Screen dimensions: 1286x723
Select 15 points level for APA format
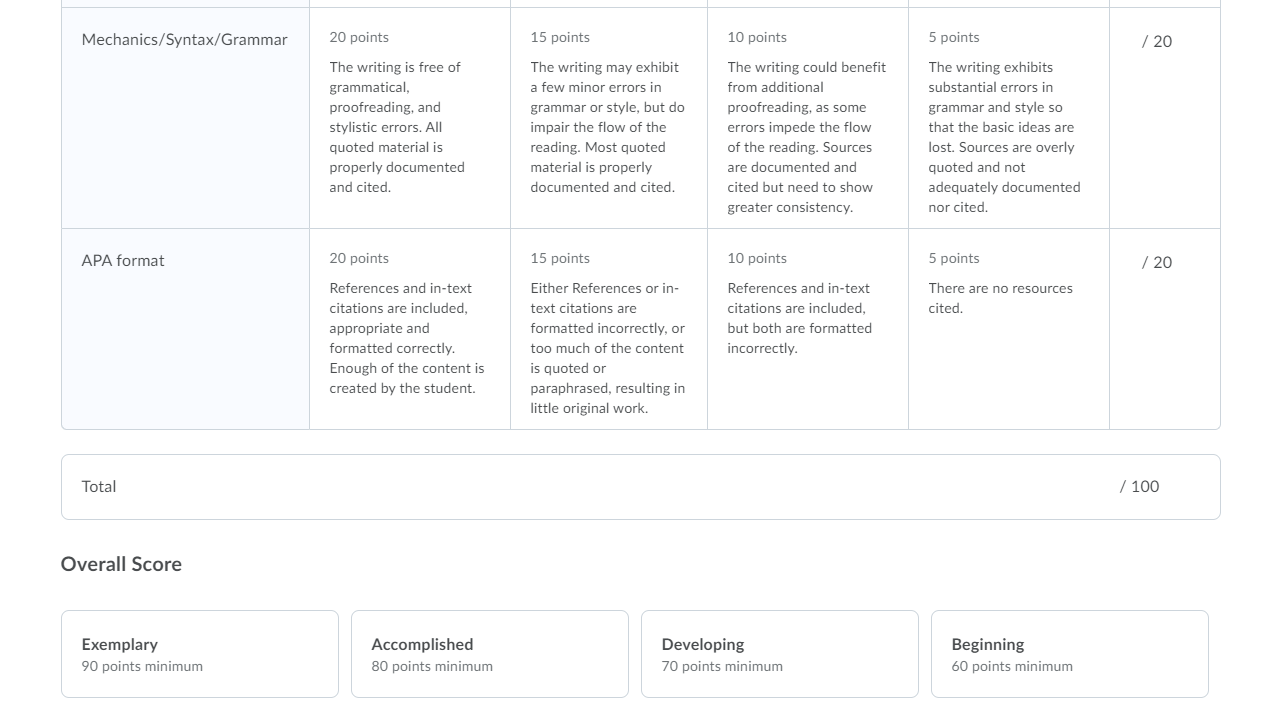(x=609, y=329)
